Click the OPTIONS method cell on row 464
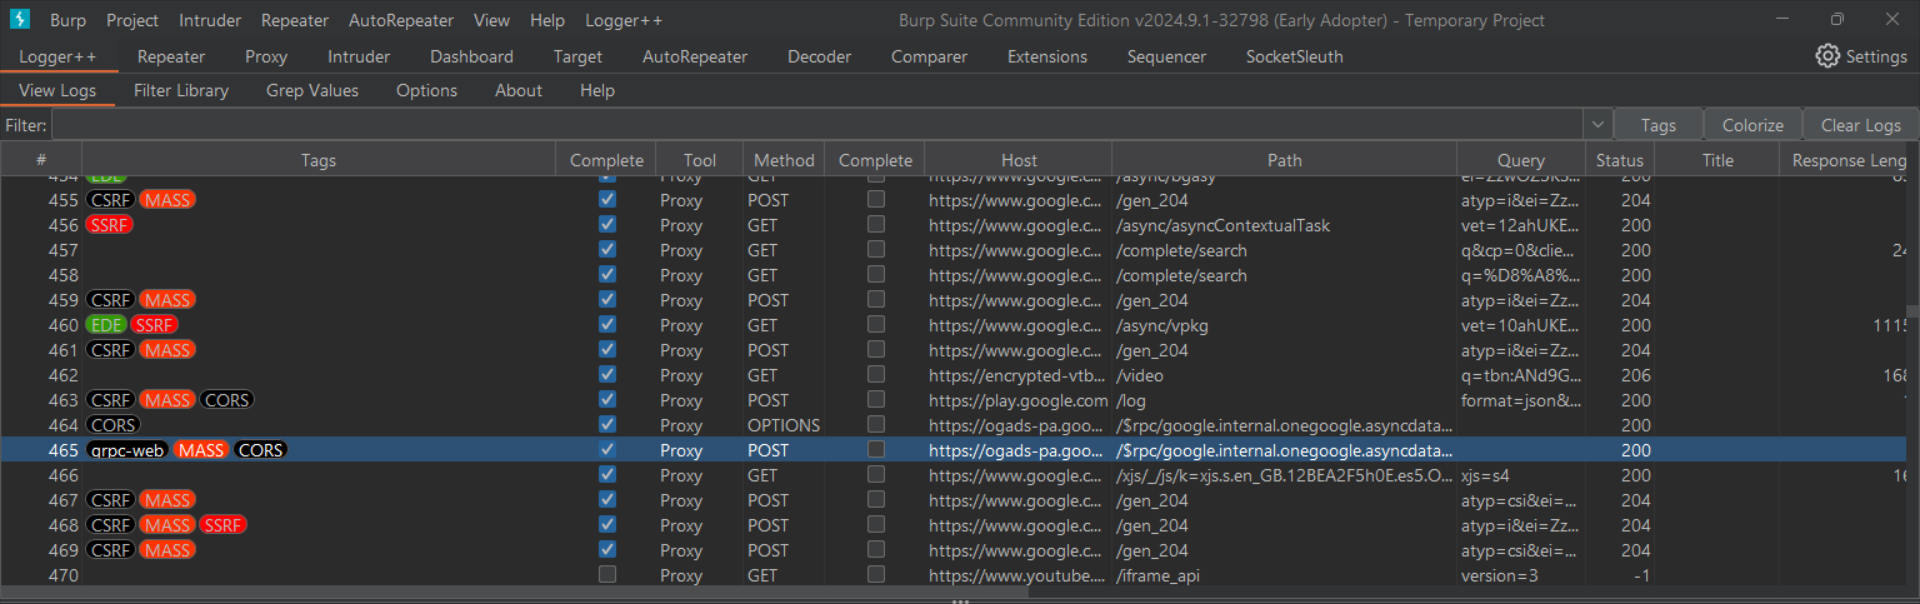This screenshot has height=604, width=1920. [x=783, y=425]
